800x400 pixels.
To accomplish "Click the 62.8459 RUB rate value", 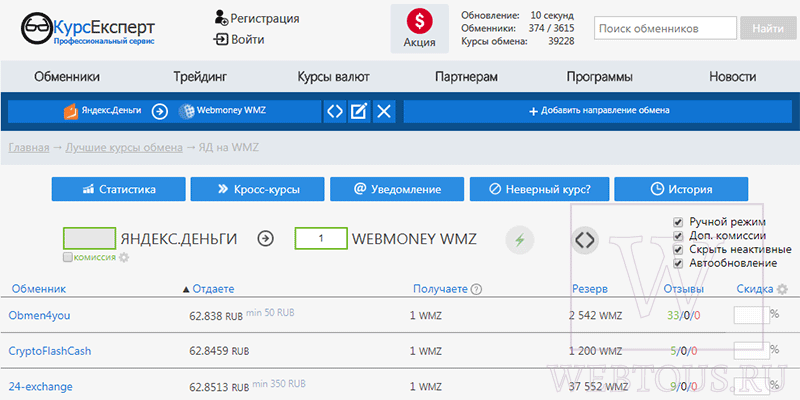I will [219, 351].
